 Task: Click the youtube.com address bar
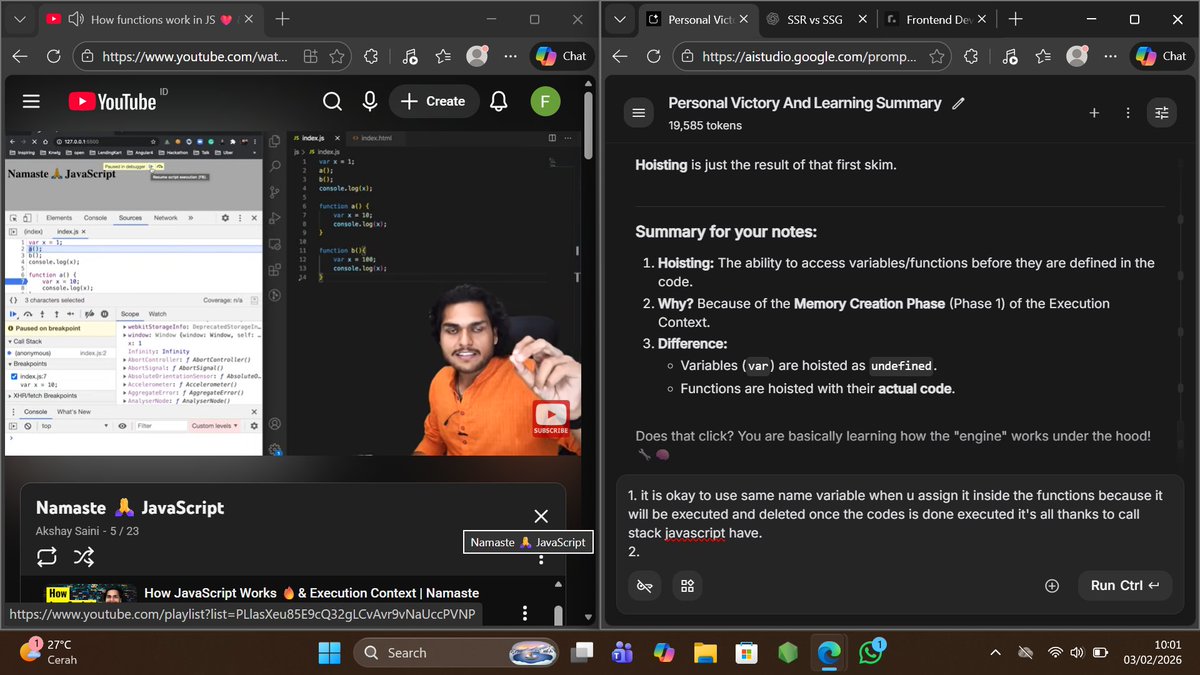196,57
